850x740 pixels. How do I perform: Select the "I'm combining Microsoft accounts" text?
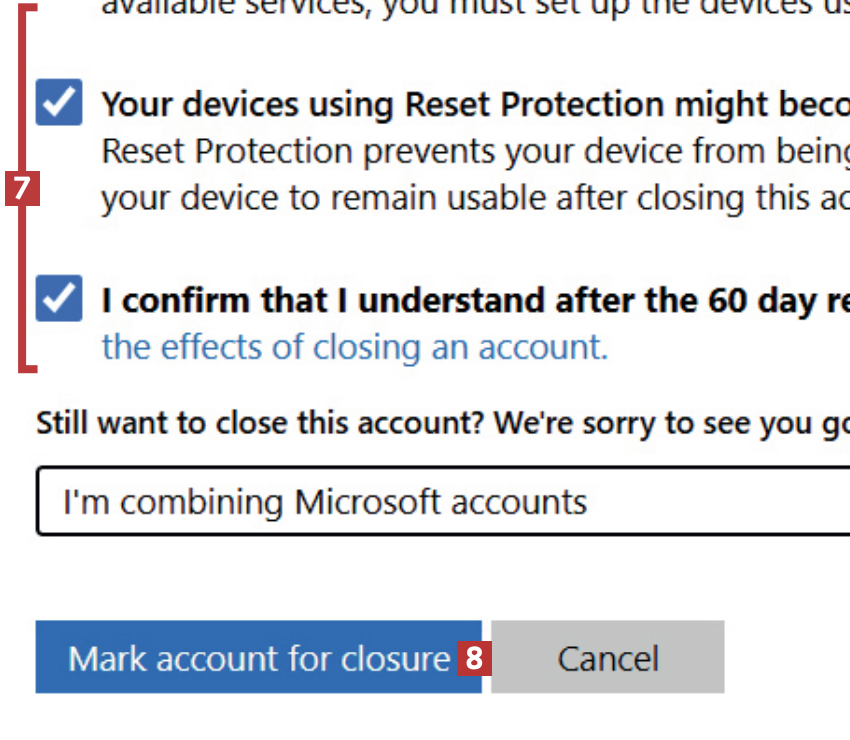(324, 501)
